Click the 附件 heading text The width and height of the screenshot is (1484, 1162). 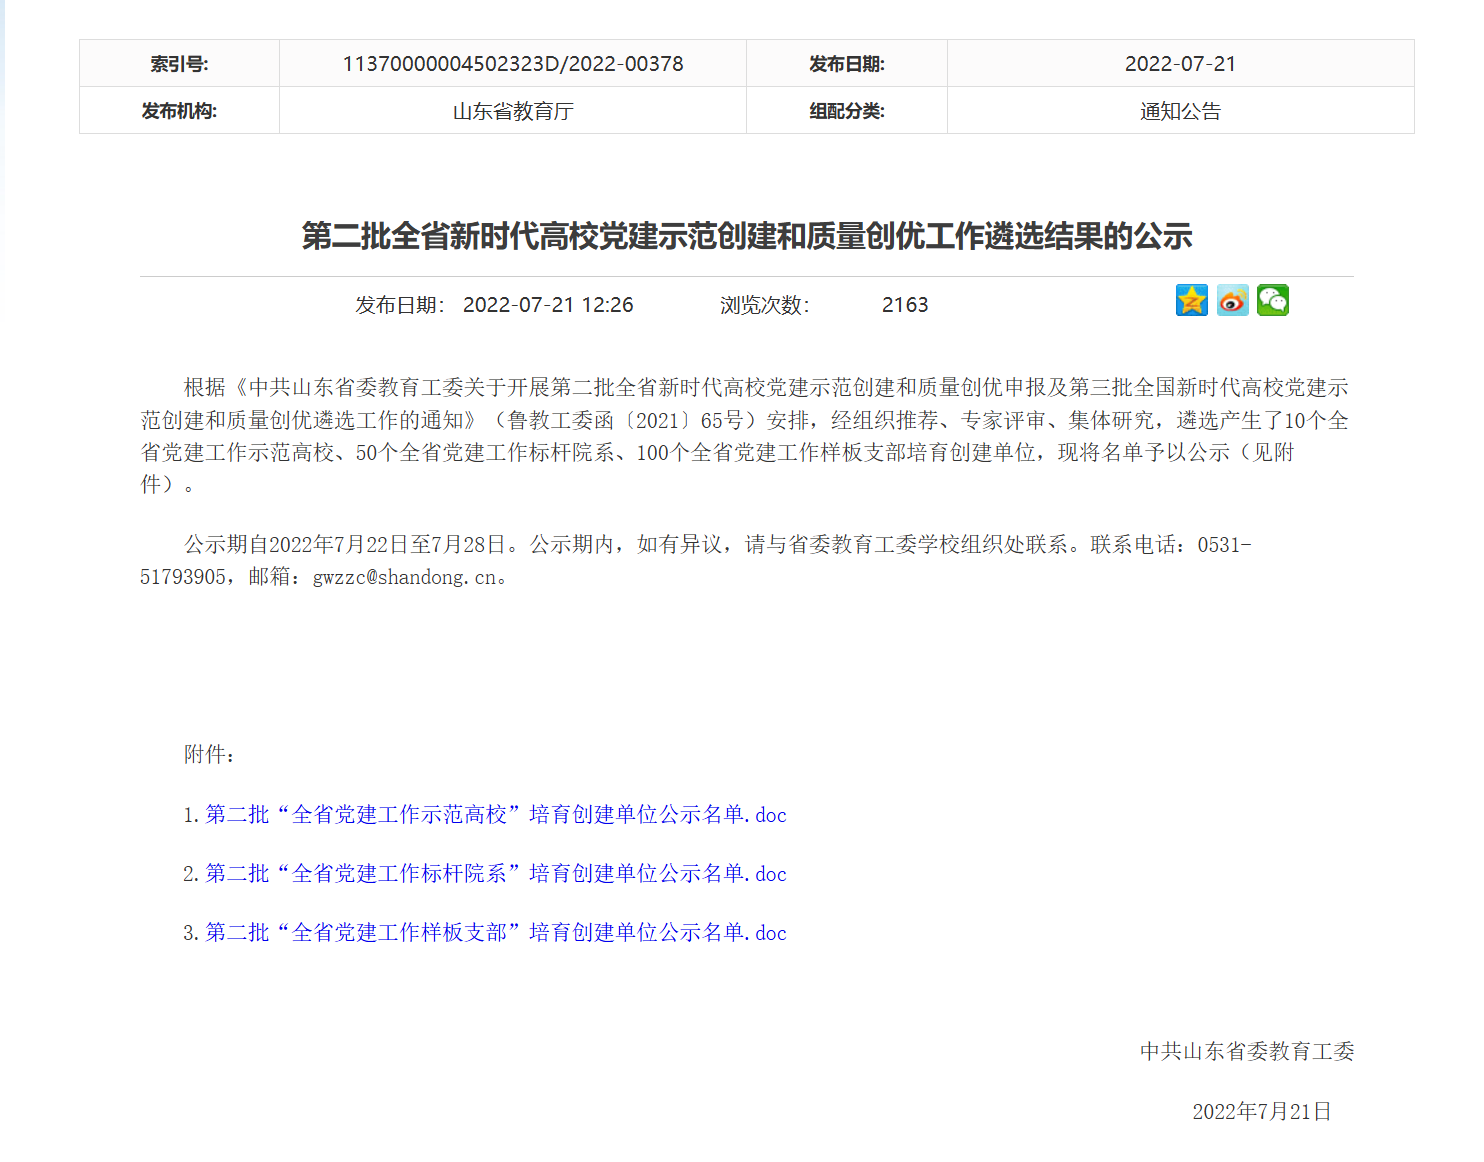[209, 755]
